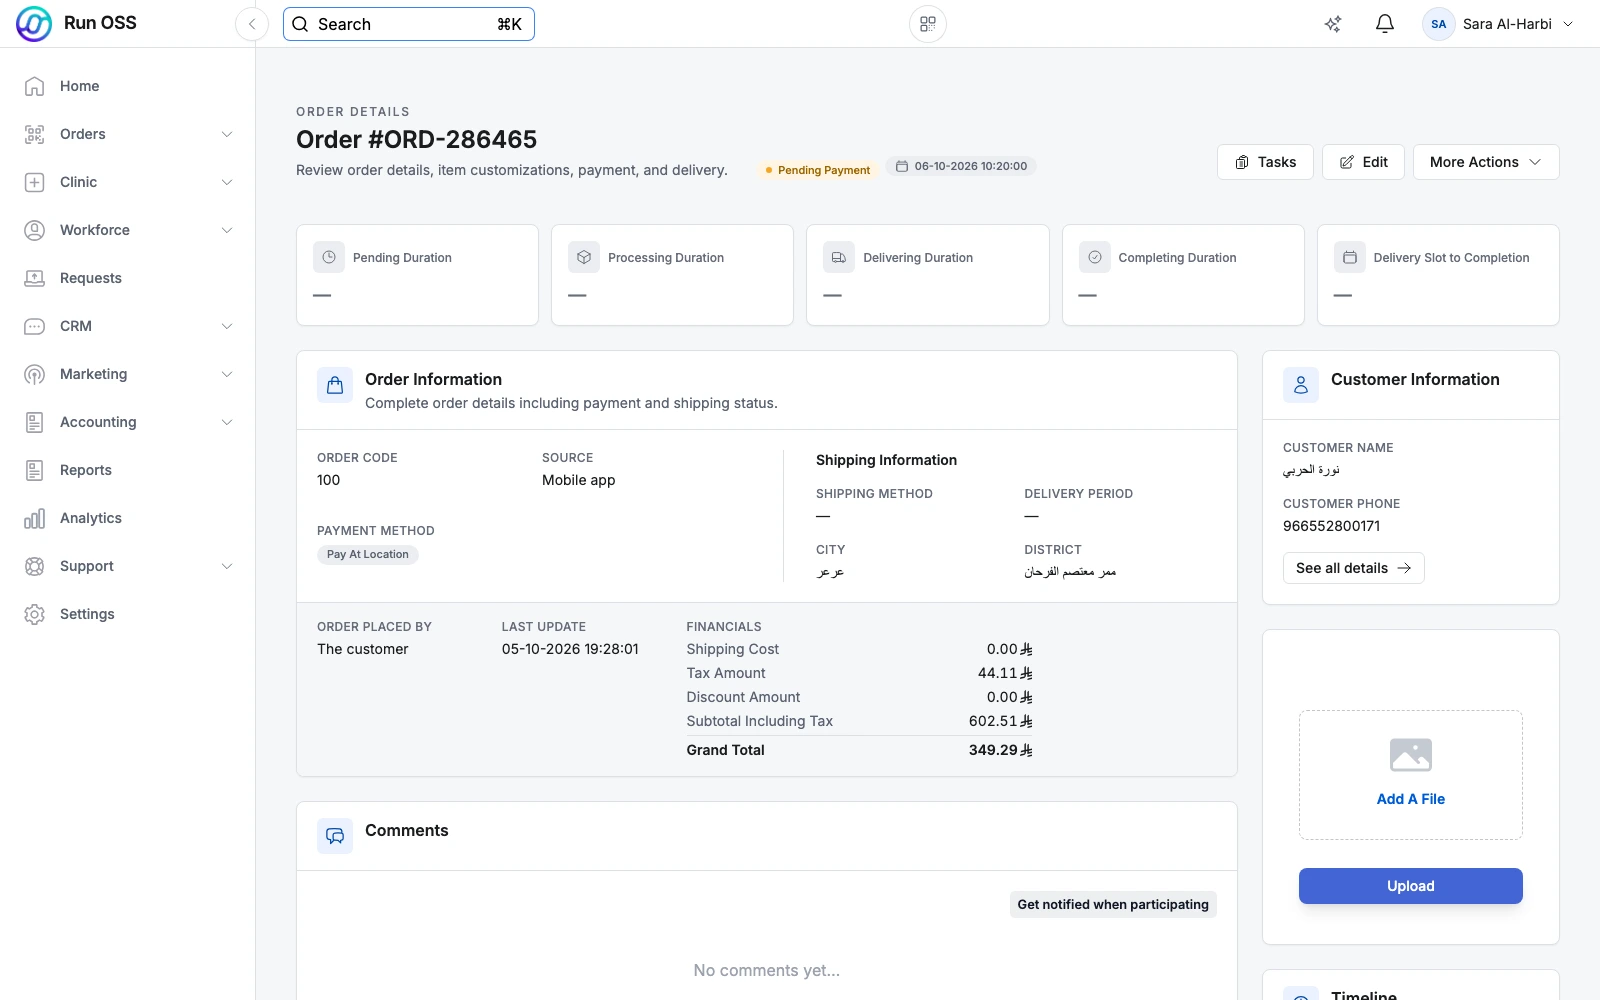The height and width of the screenshot is (1000, 1600).
Task: Expand the Marketing menu chevron
Action: [227, 374]
